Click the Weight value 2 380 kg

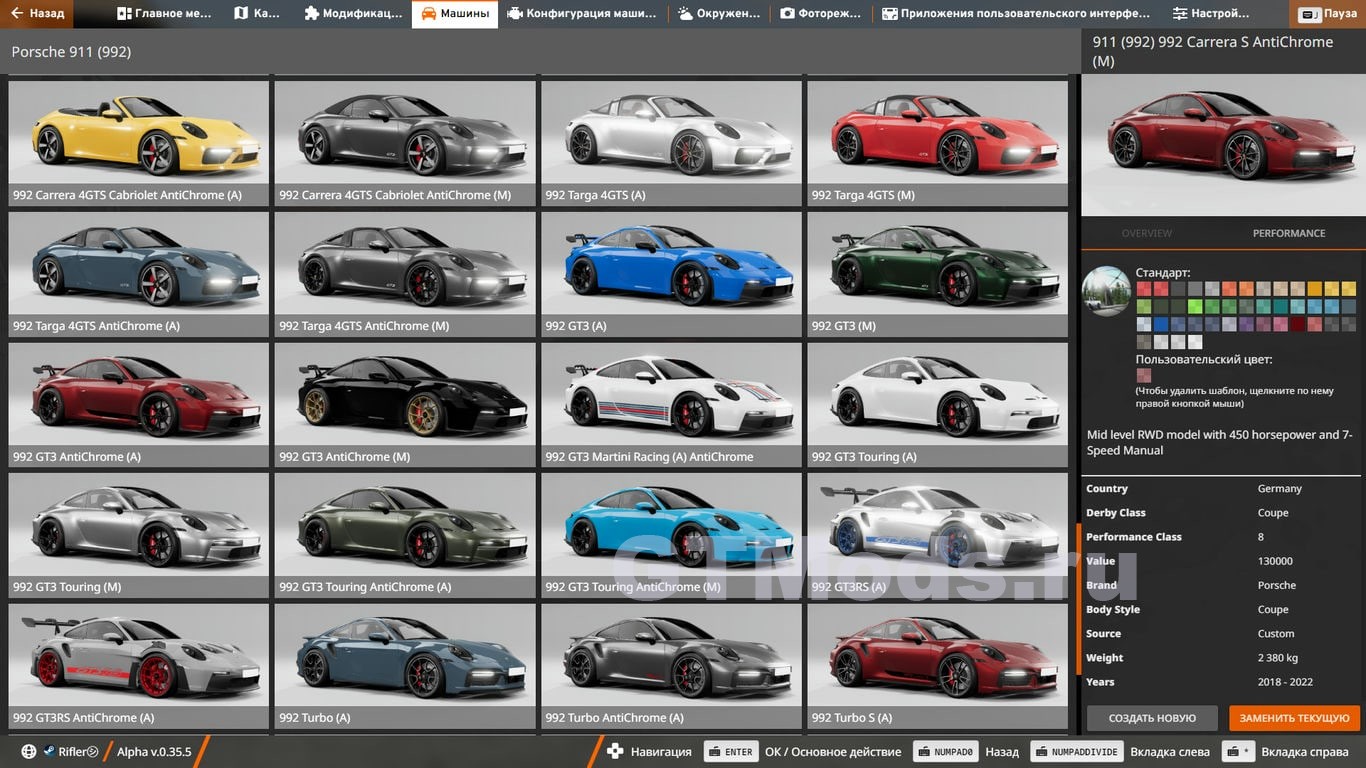tap(1277, 658)
